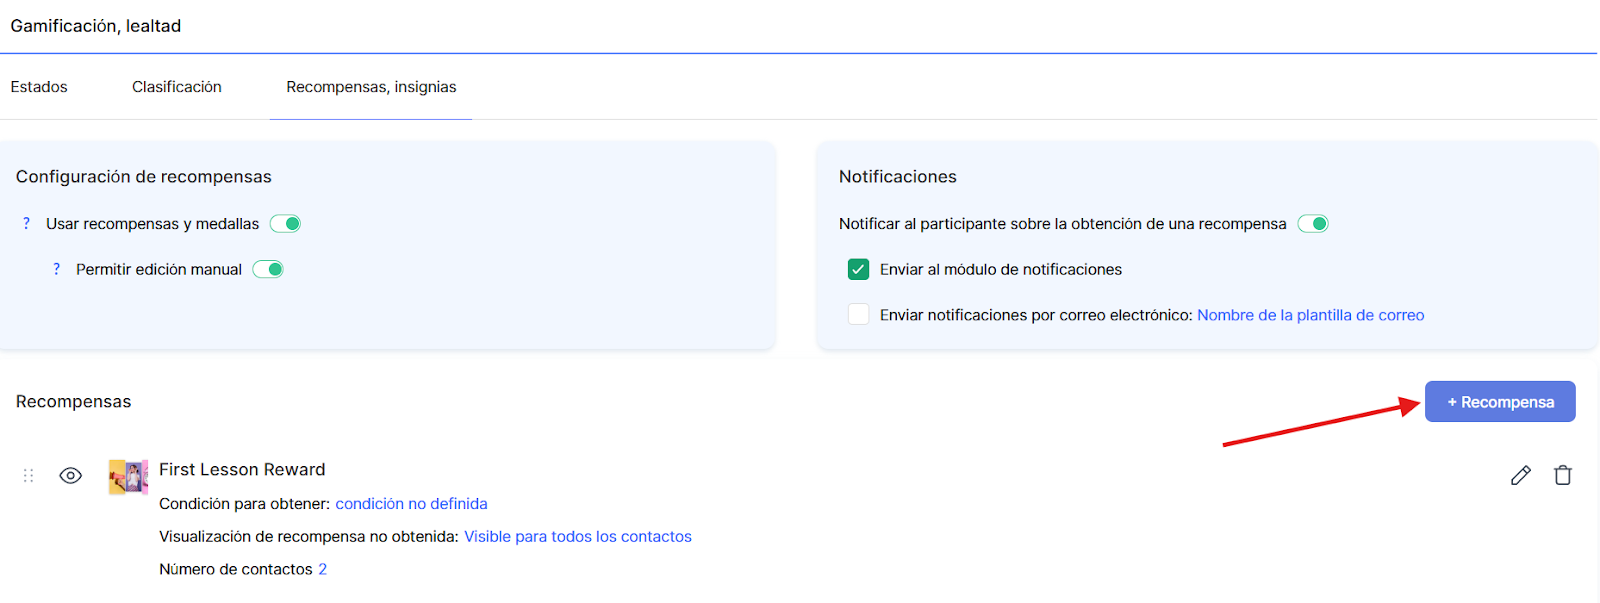Switch to the Clasificación tab
This screenshot has height=603, width=1600.
point(177,87)
